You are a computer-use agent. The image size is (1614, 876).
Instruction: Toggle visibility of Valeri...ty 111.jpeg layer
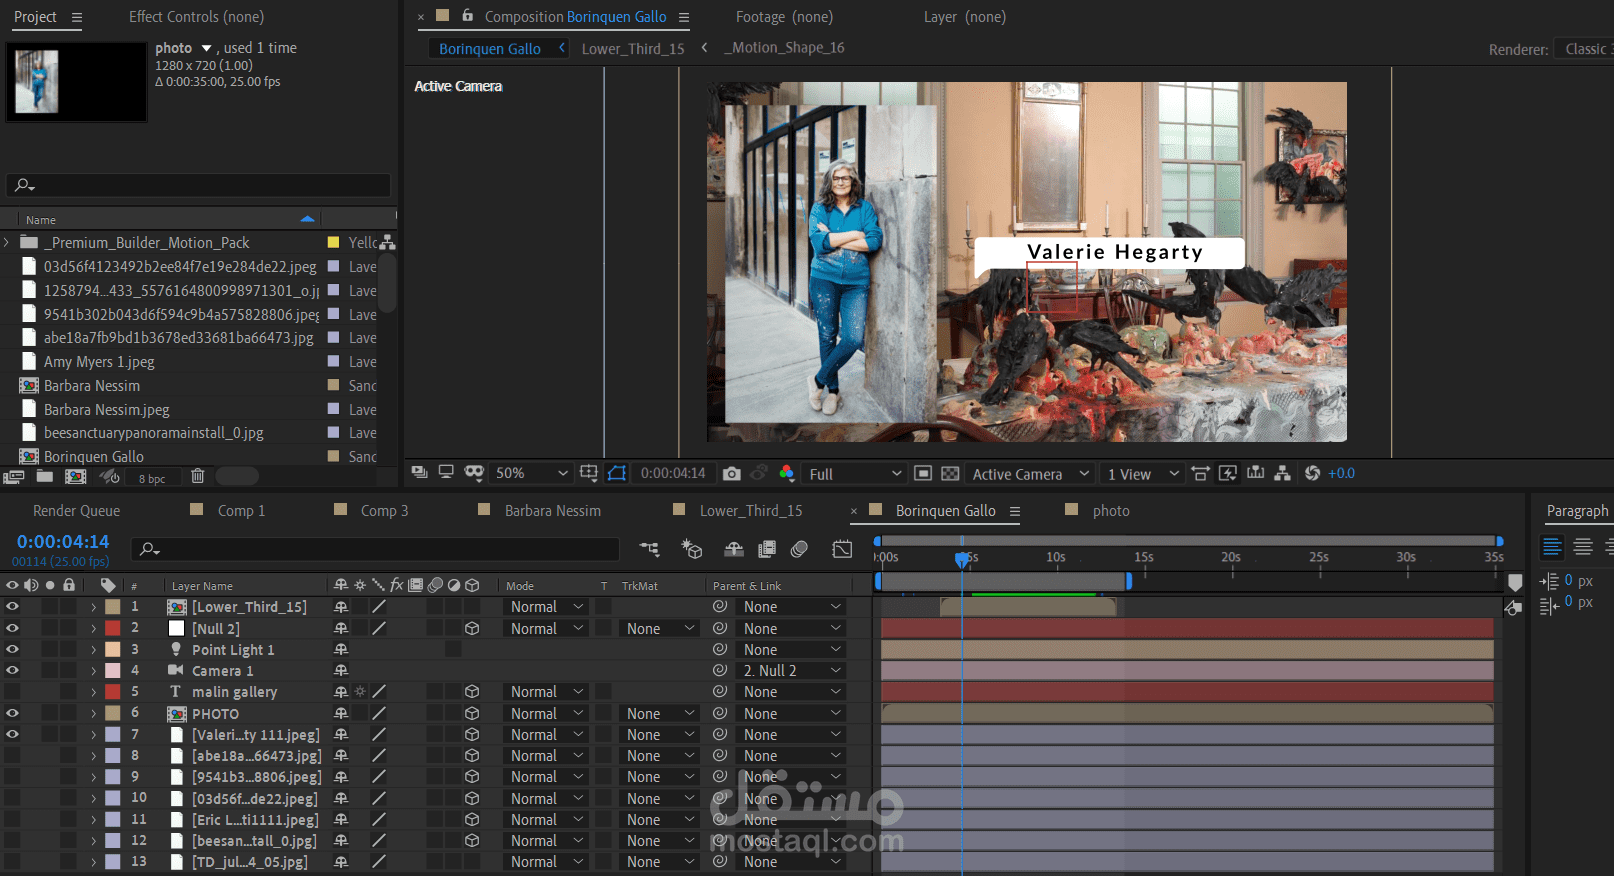13,734
